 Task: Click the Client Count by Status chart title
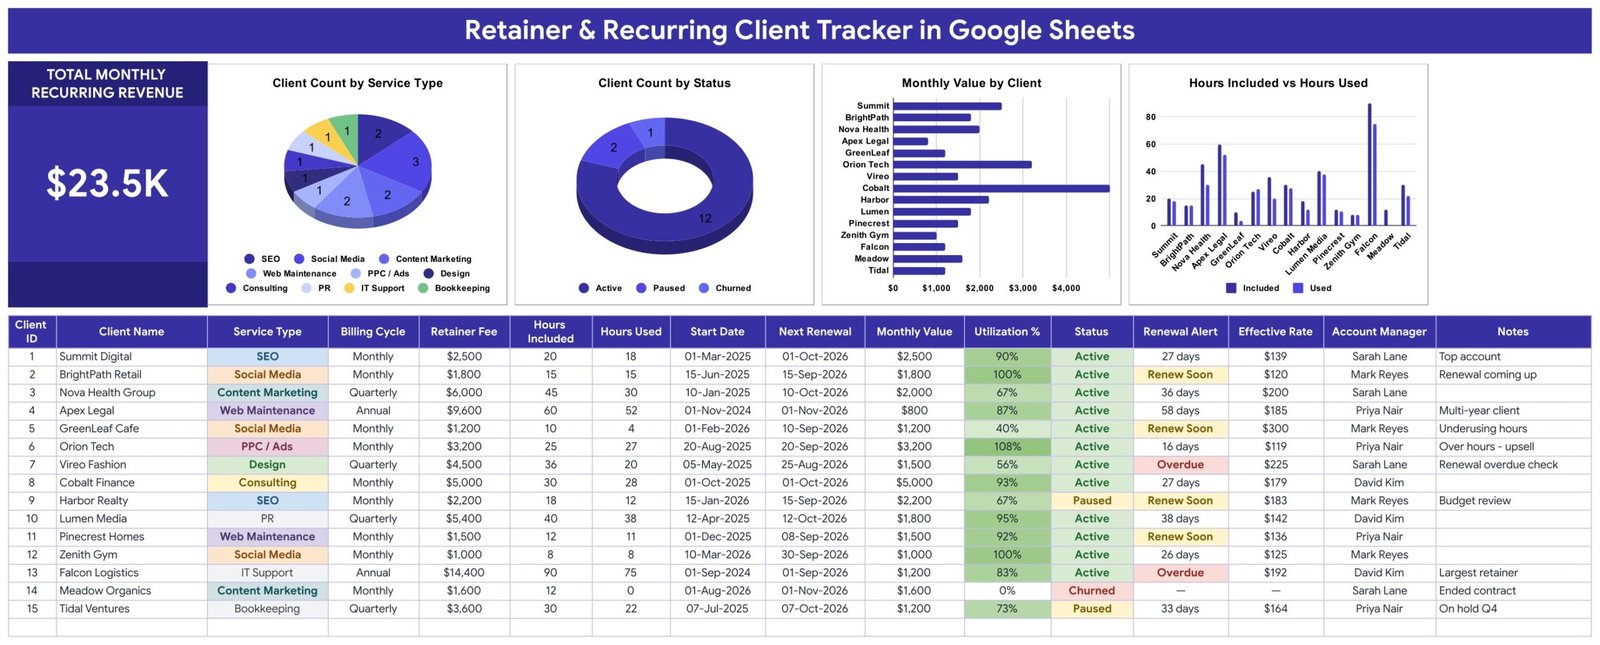664,83
